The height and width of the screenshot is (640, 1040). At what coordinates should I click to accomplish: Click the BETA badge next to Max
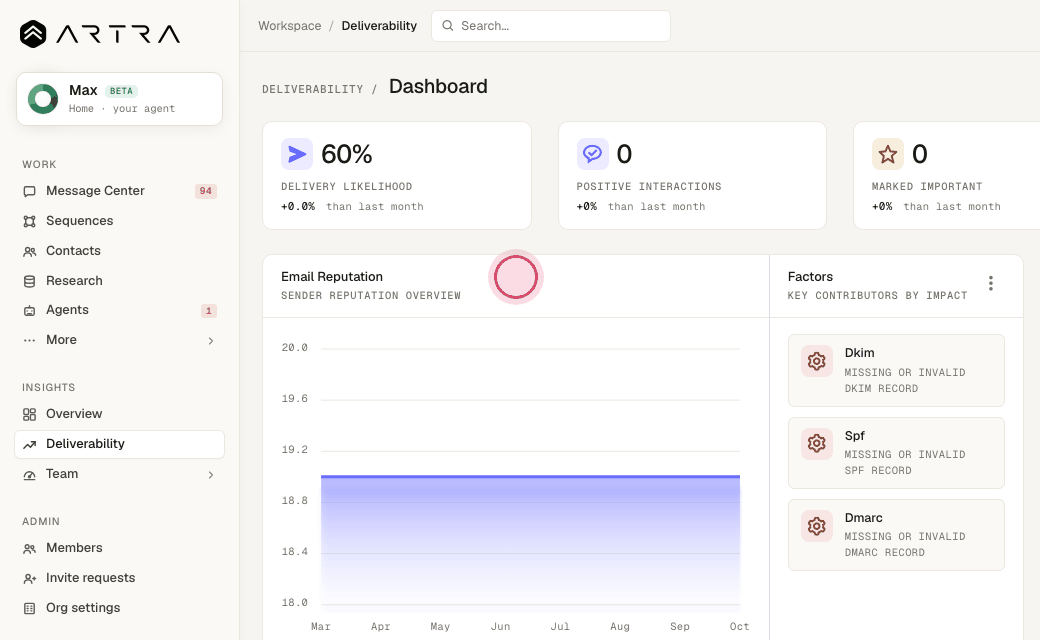coord(121,91)
